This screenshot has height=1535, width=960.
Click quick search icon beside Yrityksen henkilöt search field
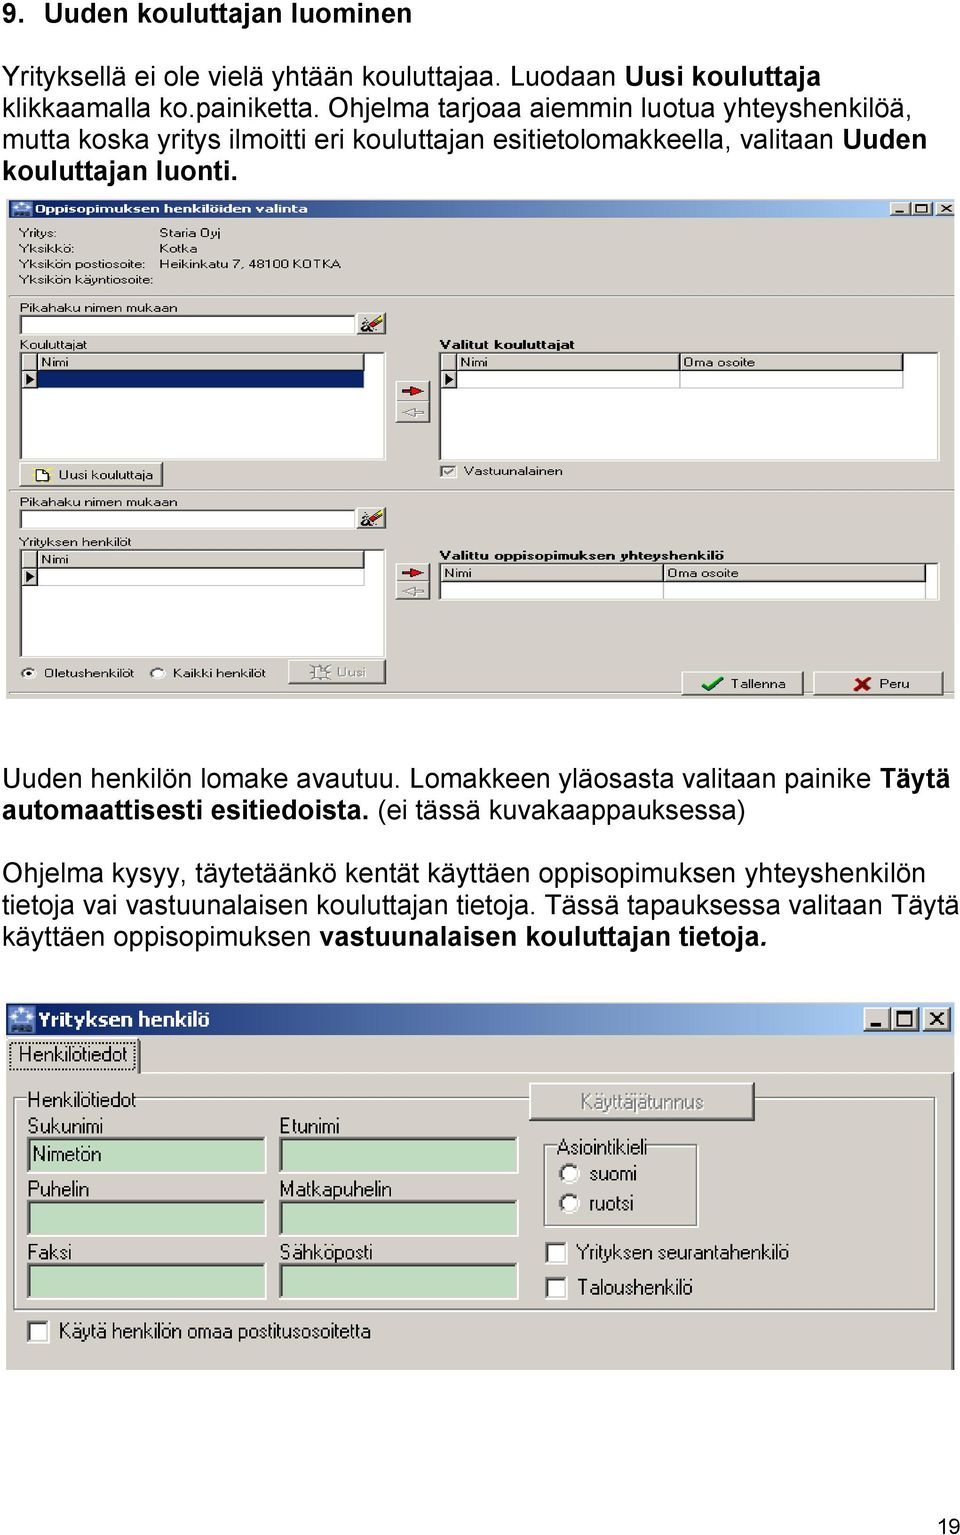[371, 518]
